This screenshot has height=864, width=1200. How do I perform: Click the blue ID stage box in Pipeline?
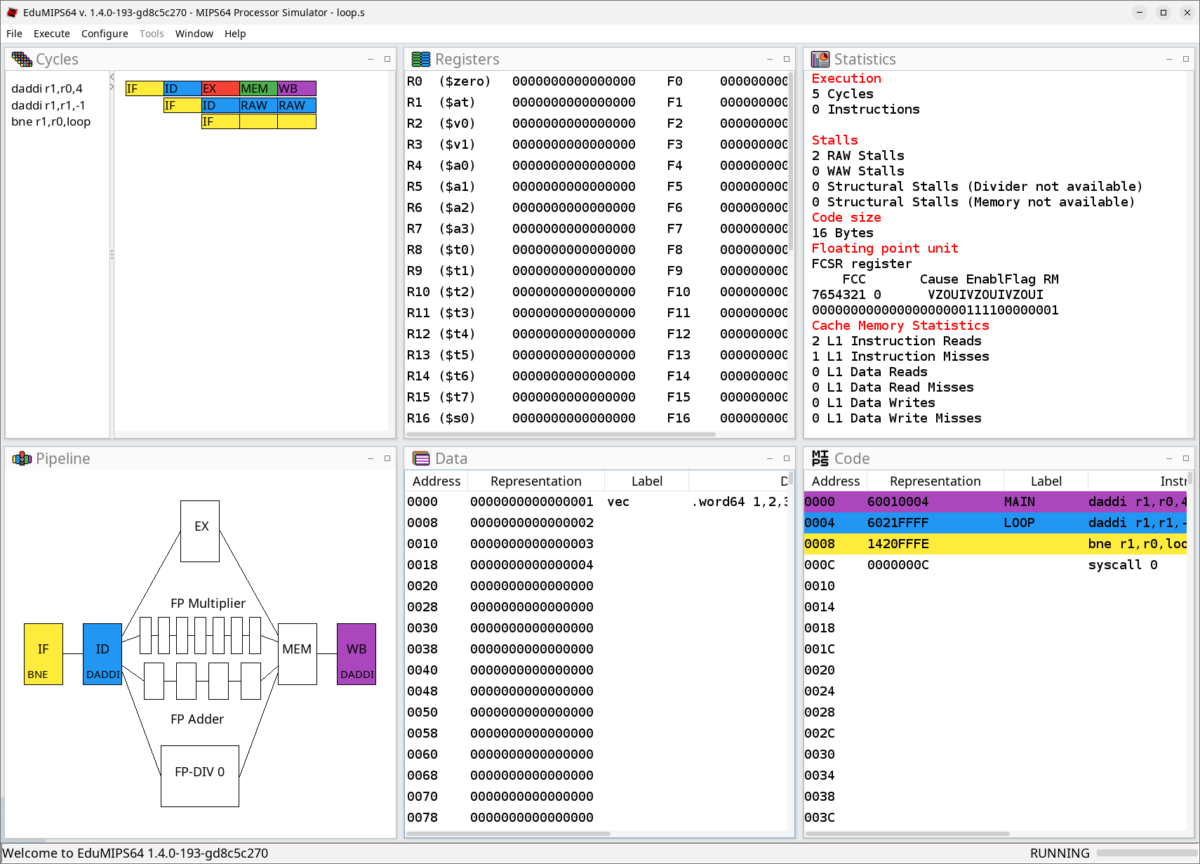pos(103,654)
